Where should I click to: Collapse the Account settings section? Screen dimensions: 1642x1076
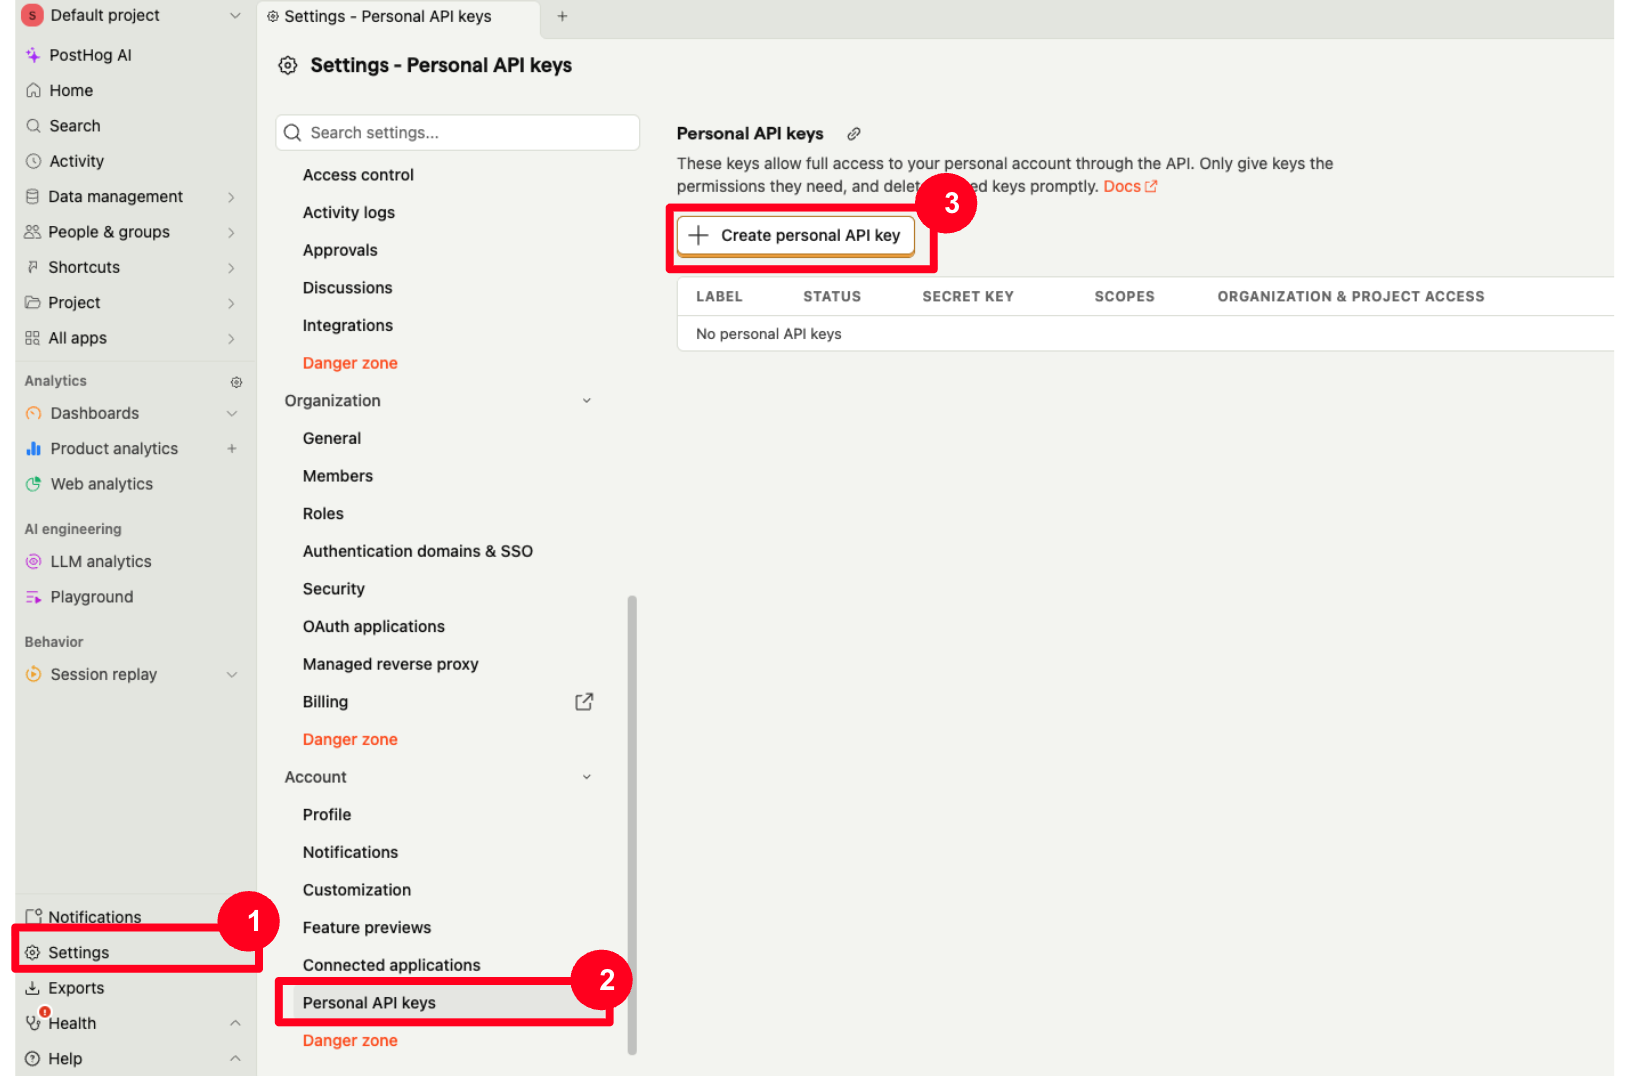[x=587, y=776]
